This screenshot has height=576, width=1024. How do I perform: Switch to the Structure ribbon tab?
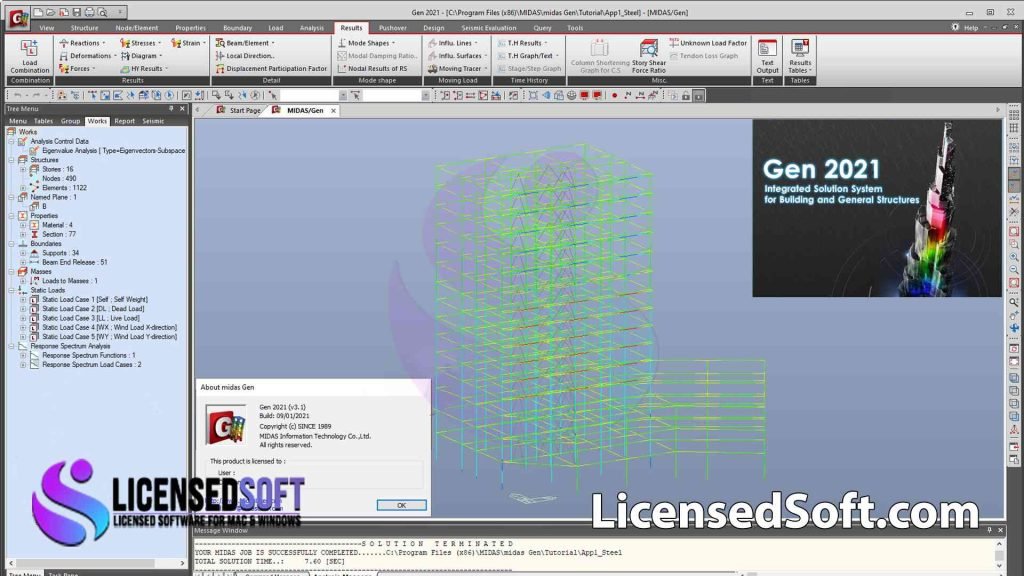pyautogui.click(x=84, y=28)
